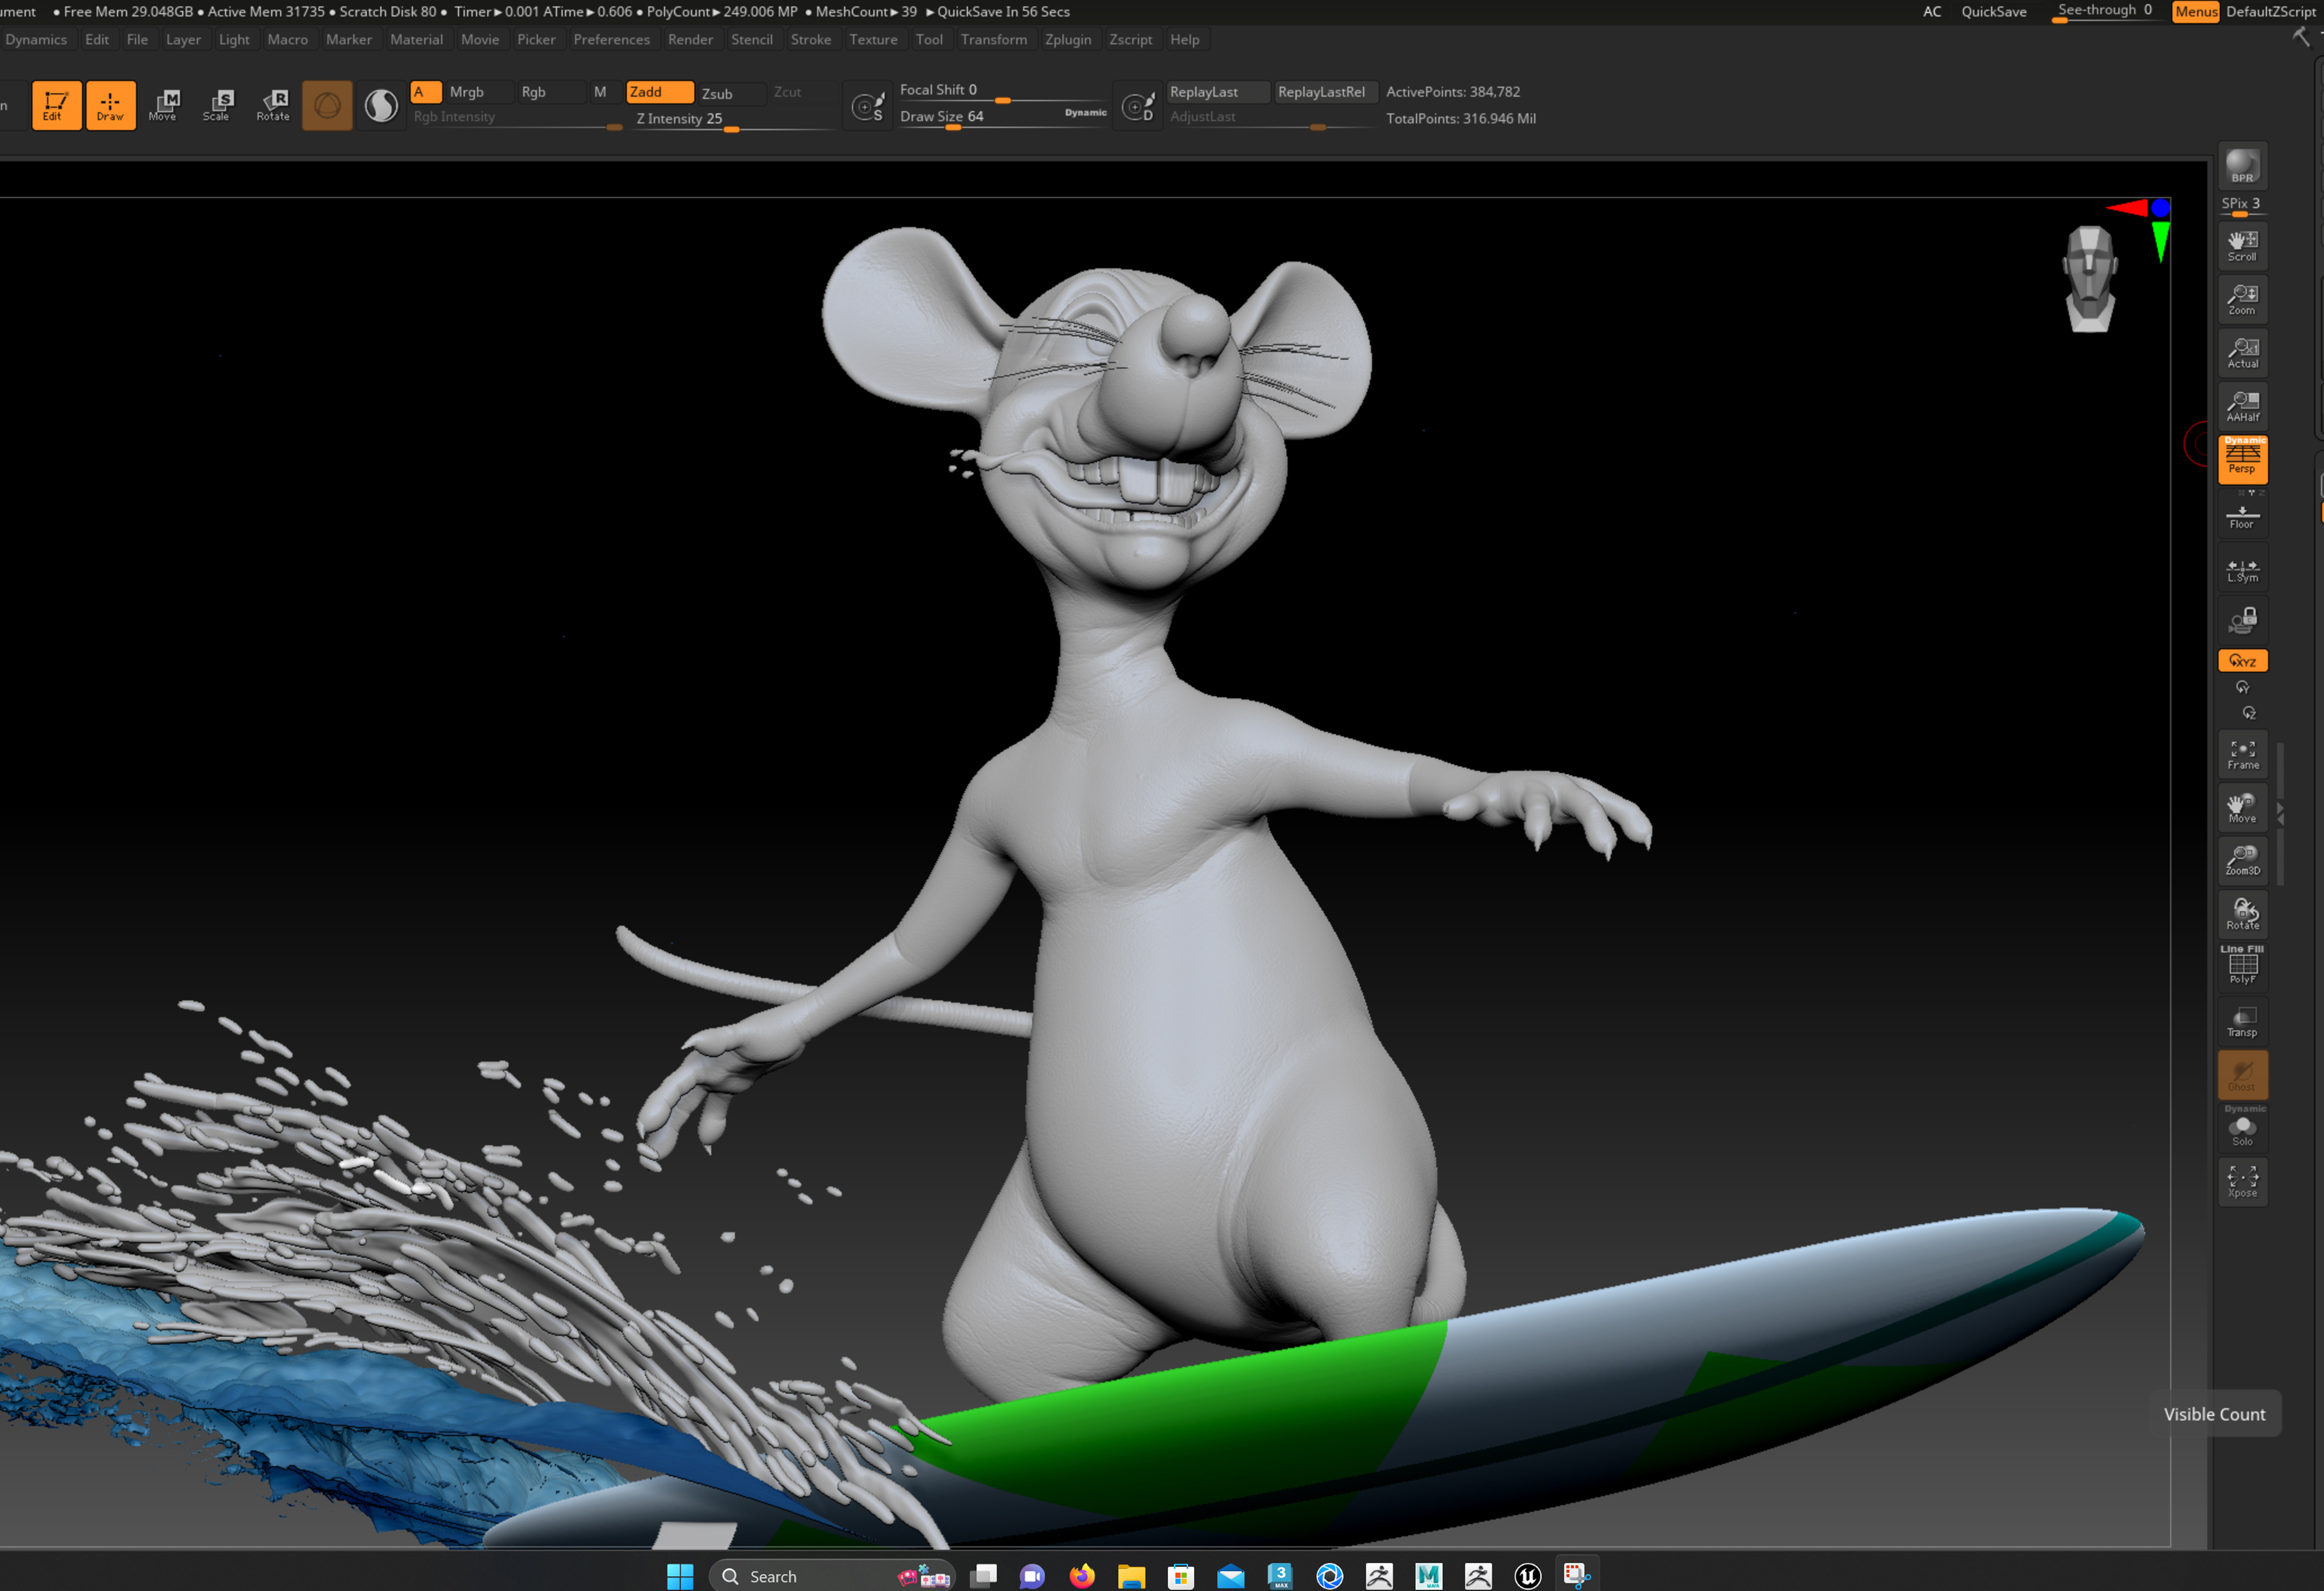
Task: Click the ReplayLast button
Action: point(1217,92)
